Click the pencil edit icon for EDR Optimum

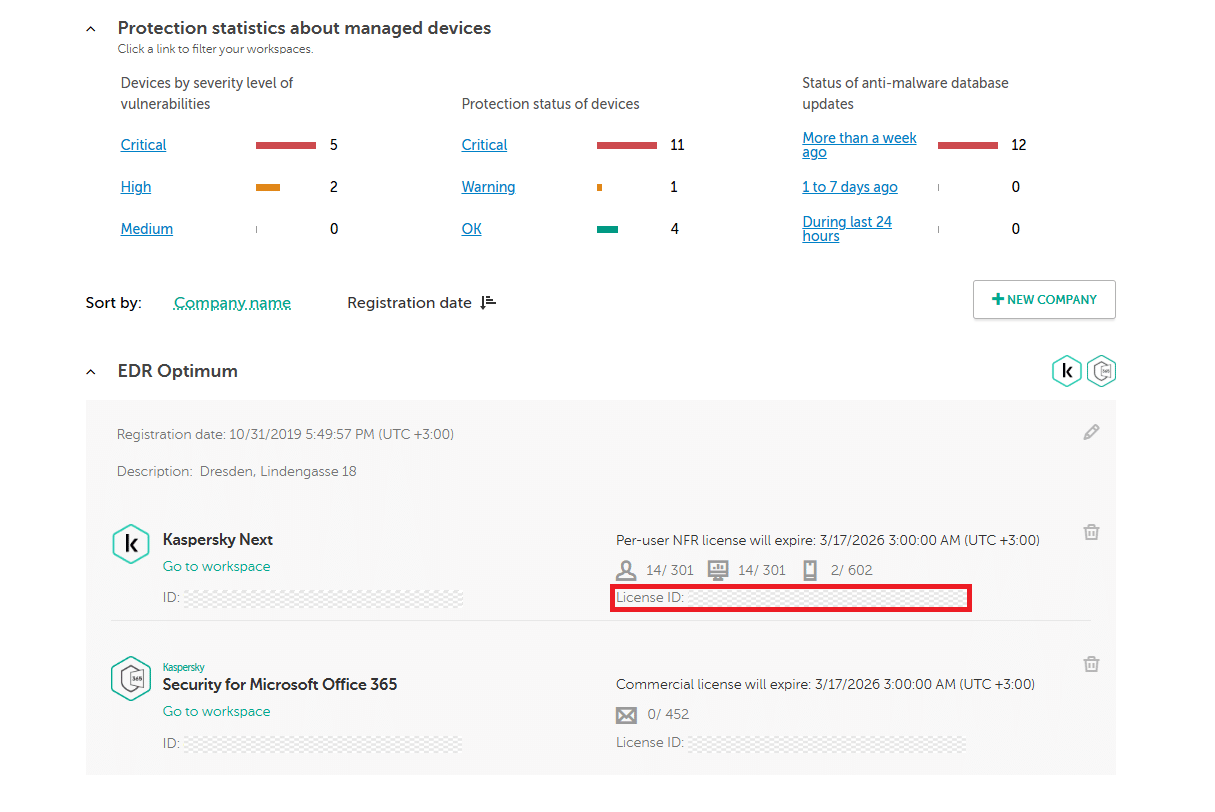1091,432
